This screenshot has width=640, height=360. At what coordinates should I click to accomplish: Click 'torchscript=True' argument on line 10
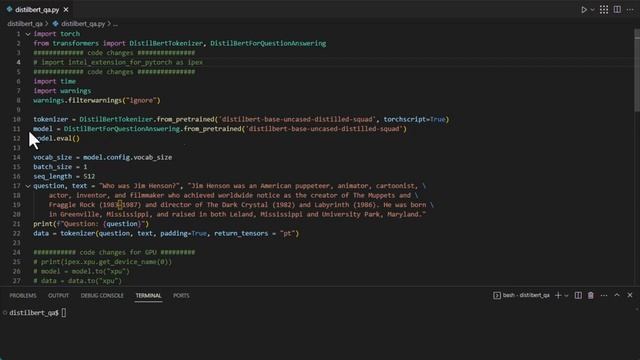point(414,119)
